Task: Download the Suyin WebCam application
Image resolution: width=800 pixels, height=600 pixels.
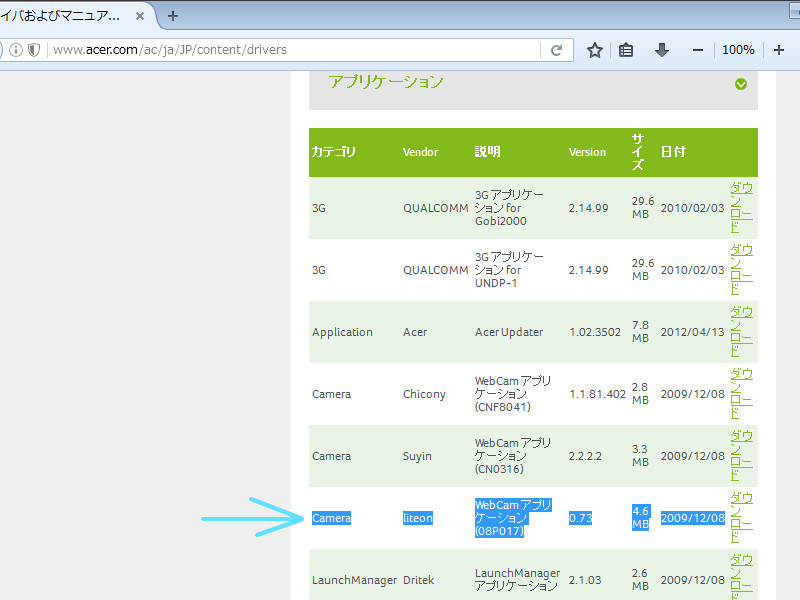Action: coord(741,456)
